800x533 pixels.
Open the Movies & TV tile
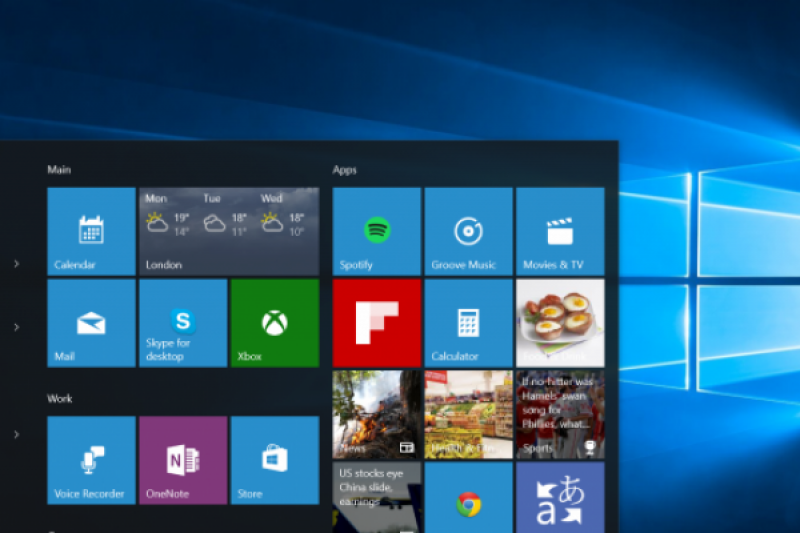point(560,231)
